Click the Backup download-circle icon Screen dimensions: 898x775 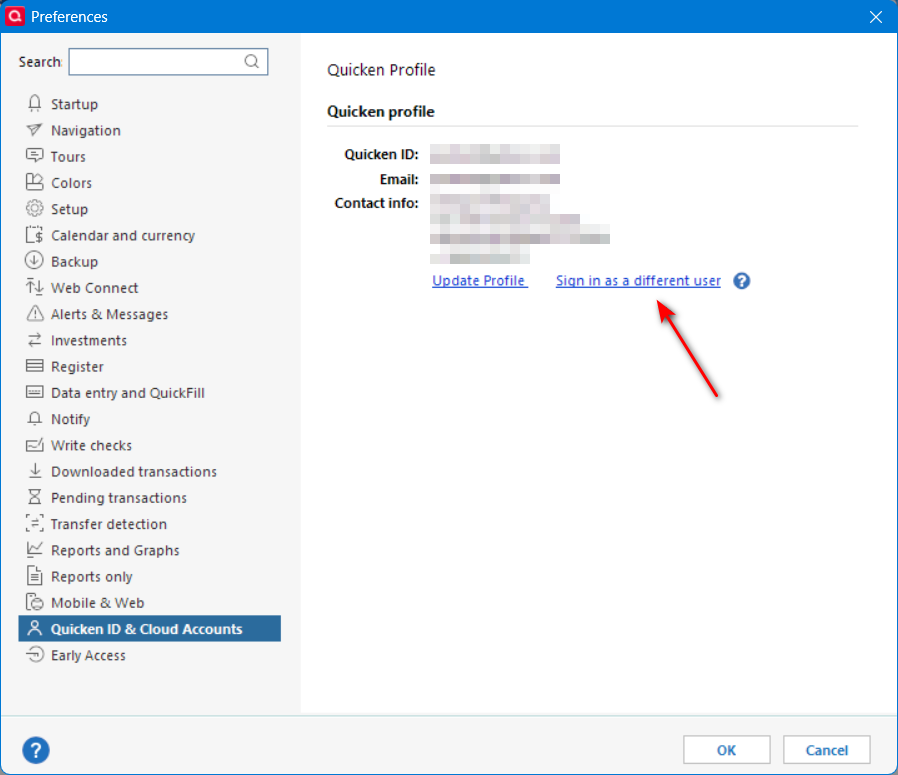point(34,261)
